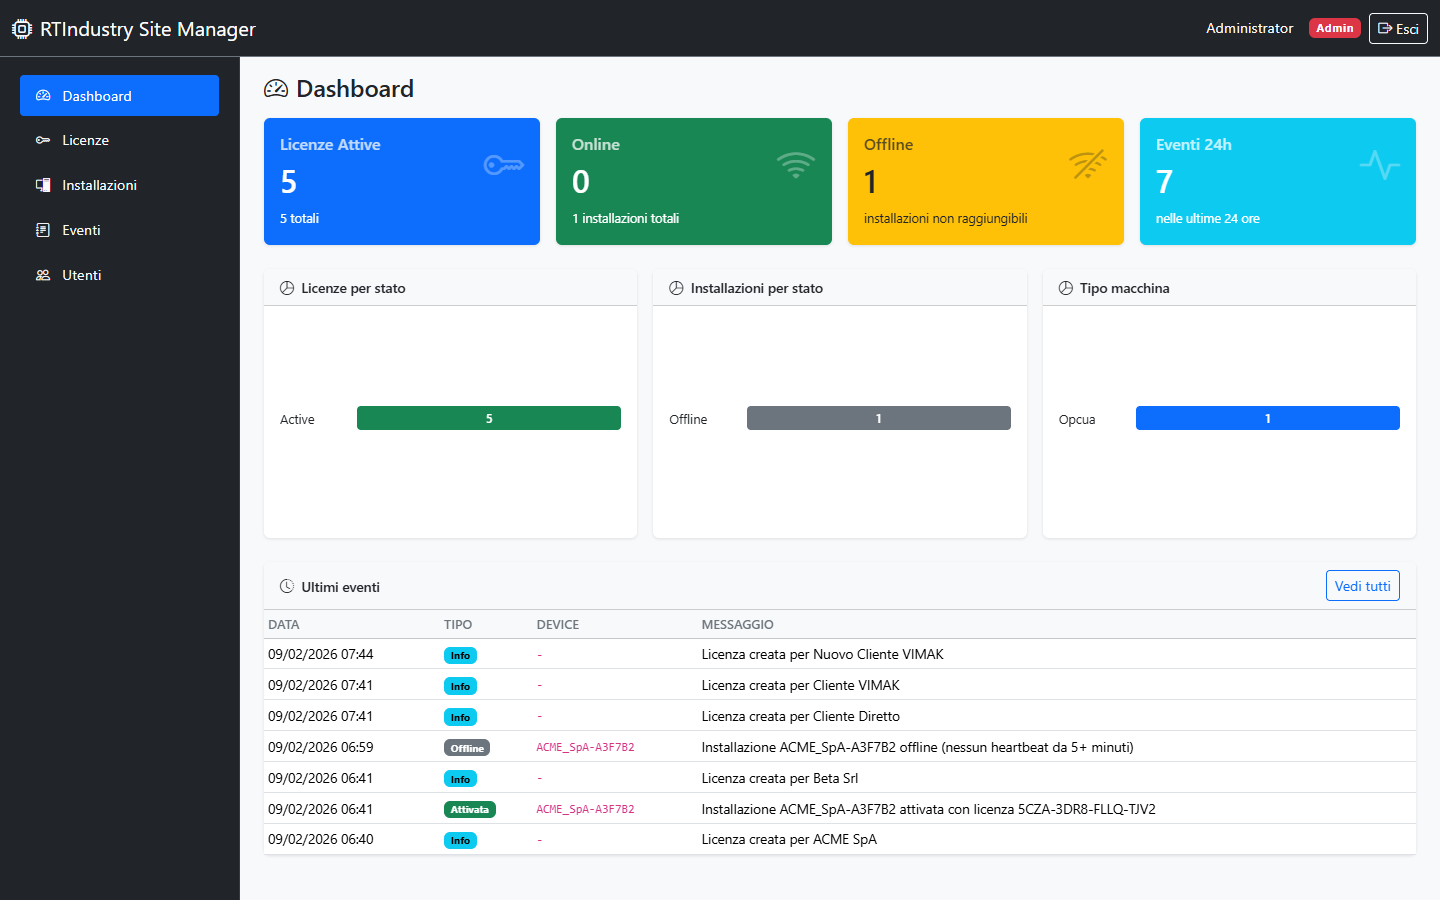Click ACME_SpA-A3F7B2 device in the Attivata row
Image resolution: width=1440 pixels, height=900 pixels.
tap(585, 809)
